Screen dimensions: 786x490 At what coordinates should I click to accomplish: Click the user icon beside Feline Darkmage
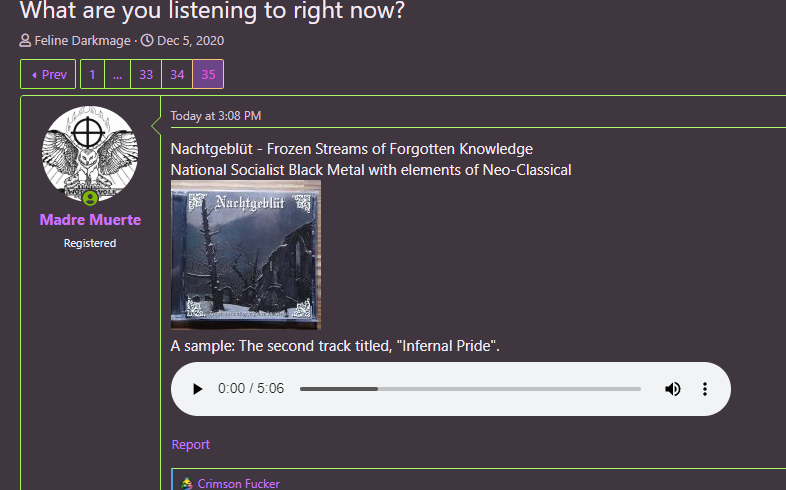coord(26,41)
